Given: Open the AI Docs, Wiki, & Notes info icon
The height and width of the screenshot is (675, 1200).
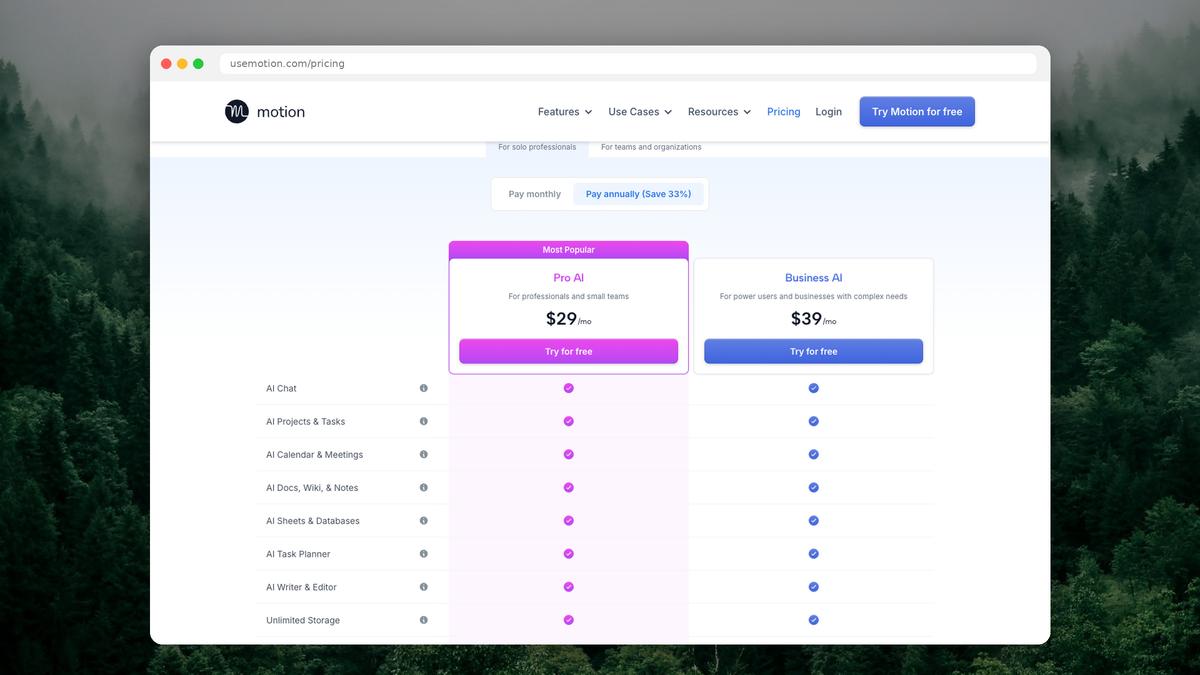Looking at the screenshot, I should point(423,487).
